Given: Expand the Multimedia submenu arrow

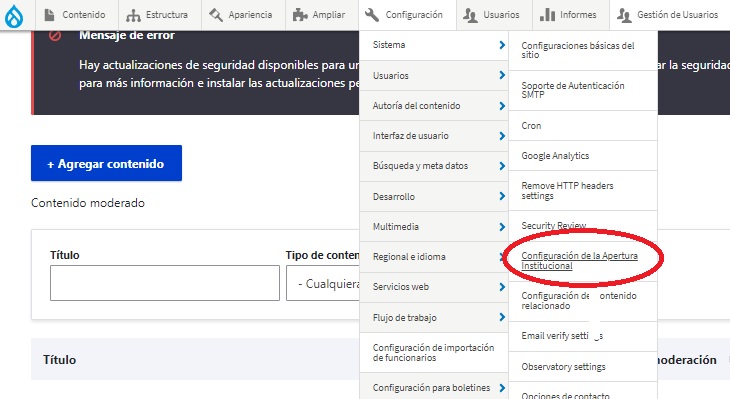Looking at the screenshot, I should pyautogui.click(x=502, y=227).
